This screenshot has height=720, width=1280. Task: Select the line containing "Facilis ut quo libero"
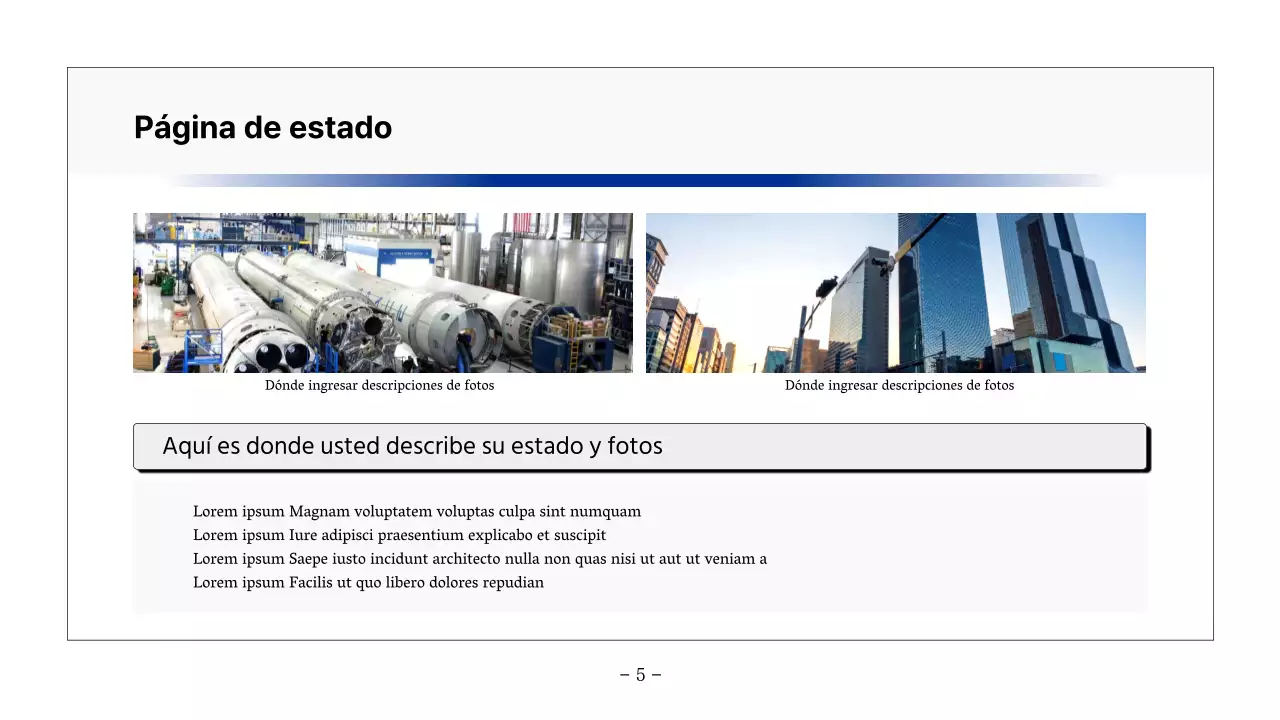(368, 582)
